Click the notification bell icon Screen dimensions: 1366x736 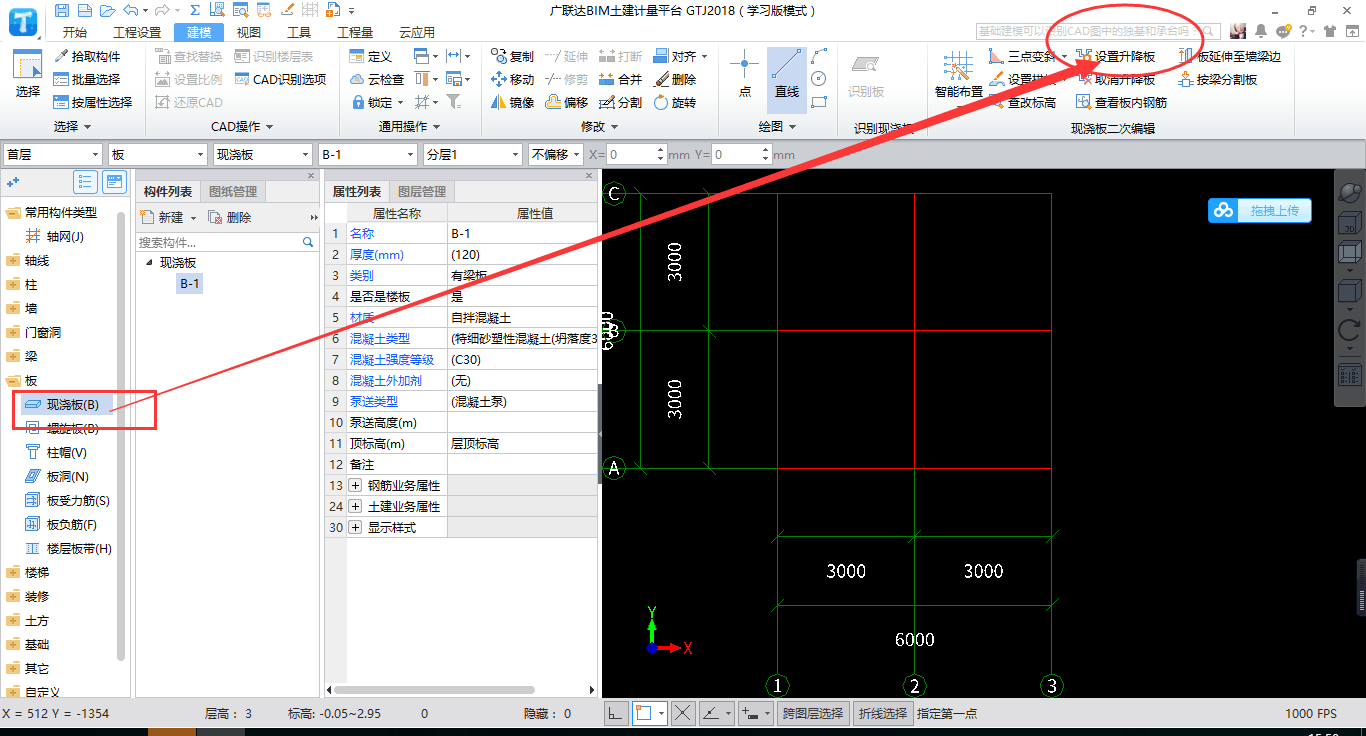[1261, 31]
